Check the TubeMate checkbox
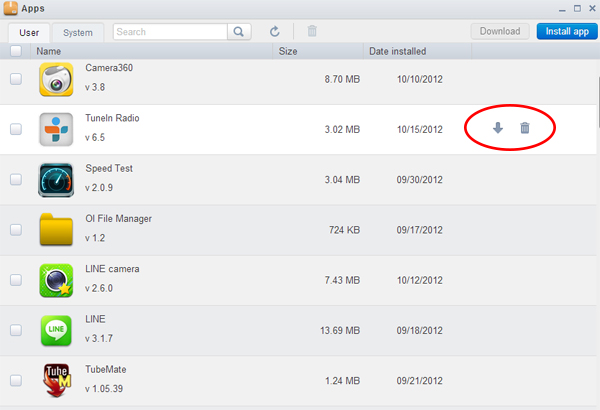The height and width of the screenshot is (410, 600). (x=16, y=381)
